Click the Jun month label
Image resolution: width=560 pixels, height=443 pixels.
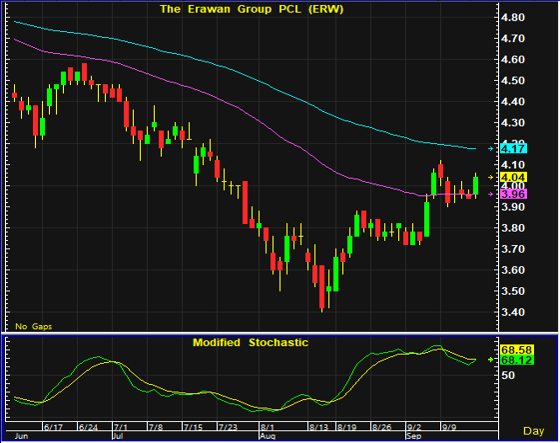[21, 436]
